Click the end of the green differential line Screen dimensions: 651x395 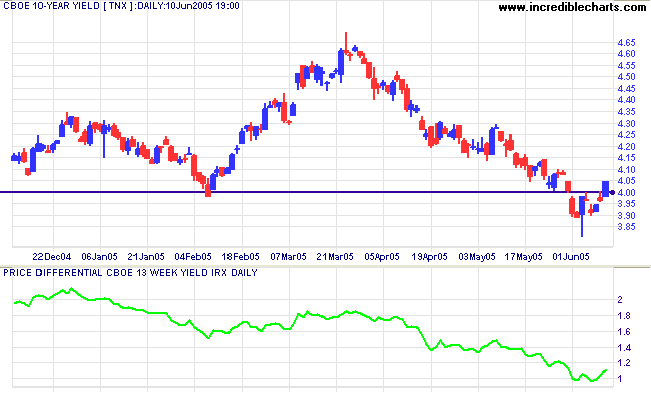pos(606,370)
